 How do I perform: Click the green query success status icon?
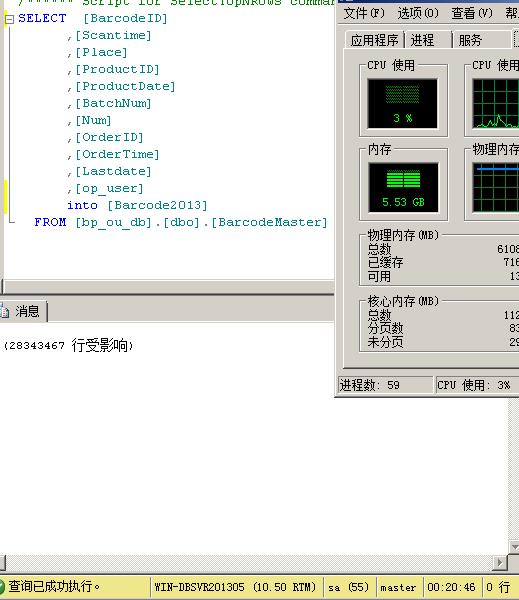(2, 587)
